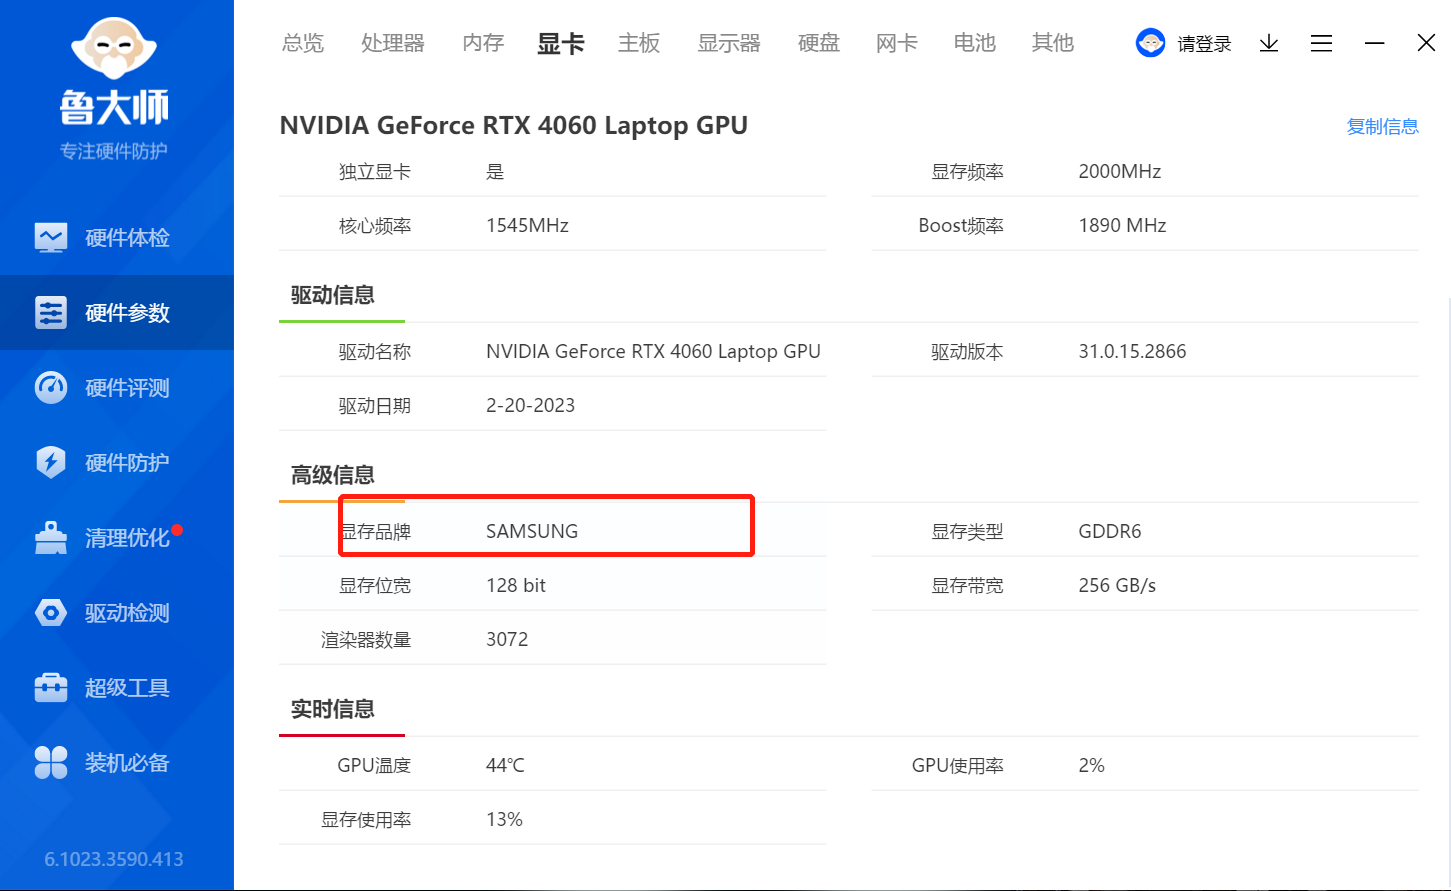Click the 驱动名称 value text
Viewport: 1451px width, 891px height.
click(x=653, y=351)
